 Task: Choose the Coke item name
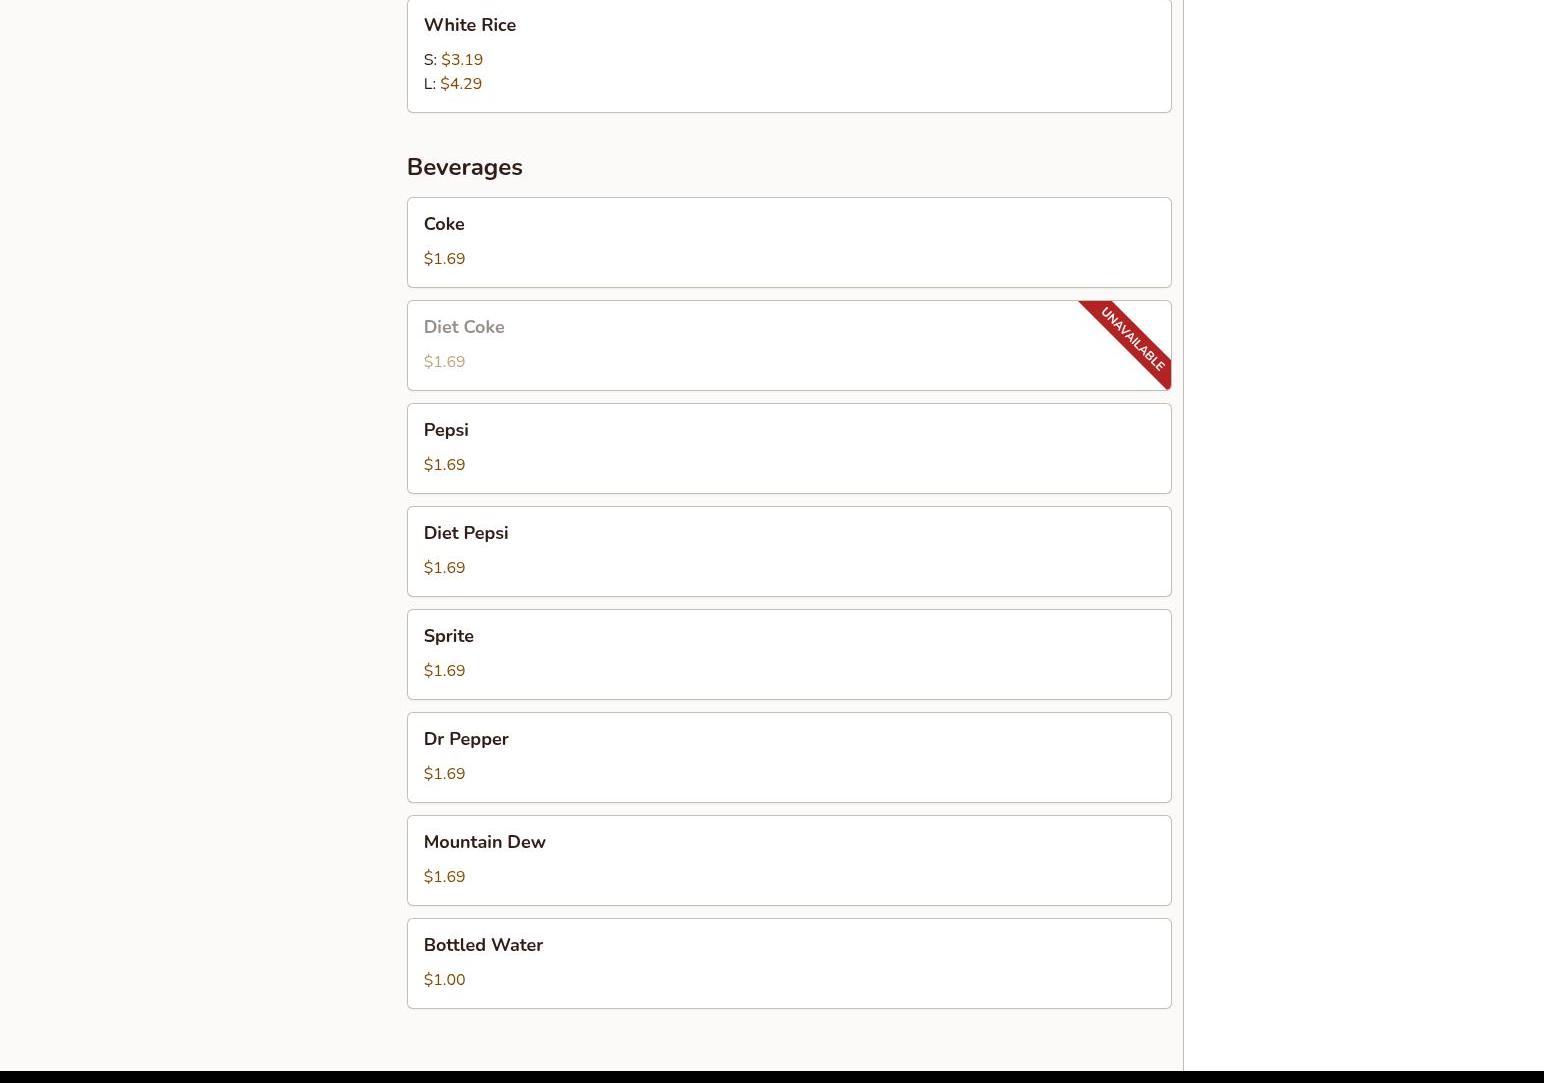444,224
